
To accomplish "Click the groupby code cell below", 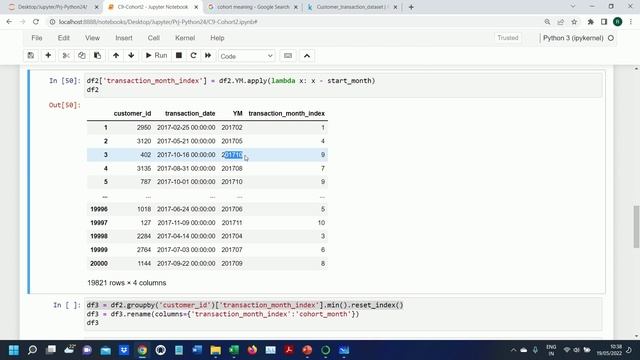I will click(343, 314).
